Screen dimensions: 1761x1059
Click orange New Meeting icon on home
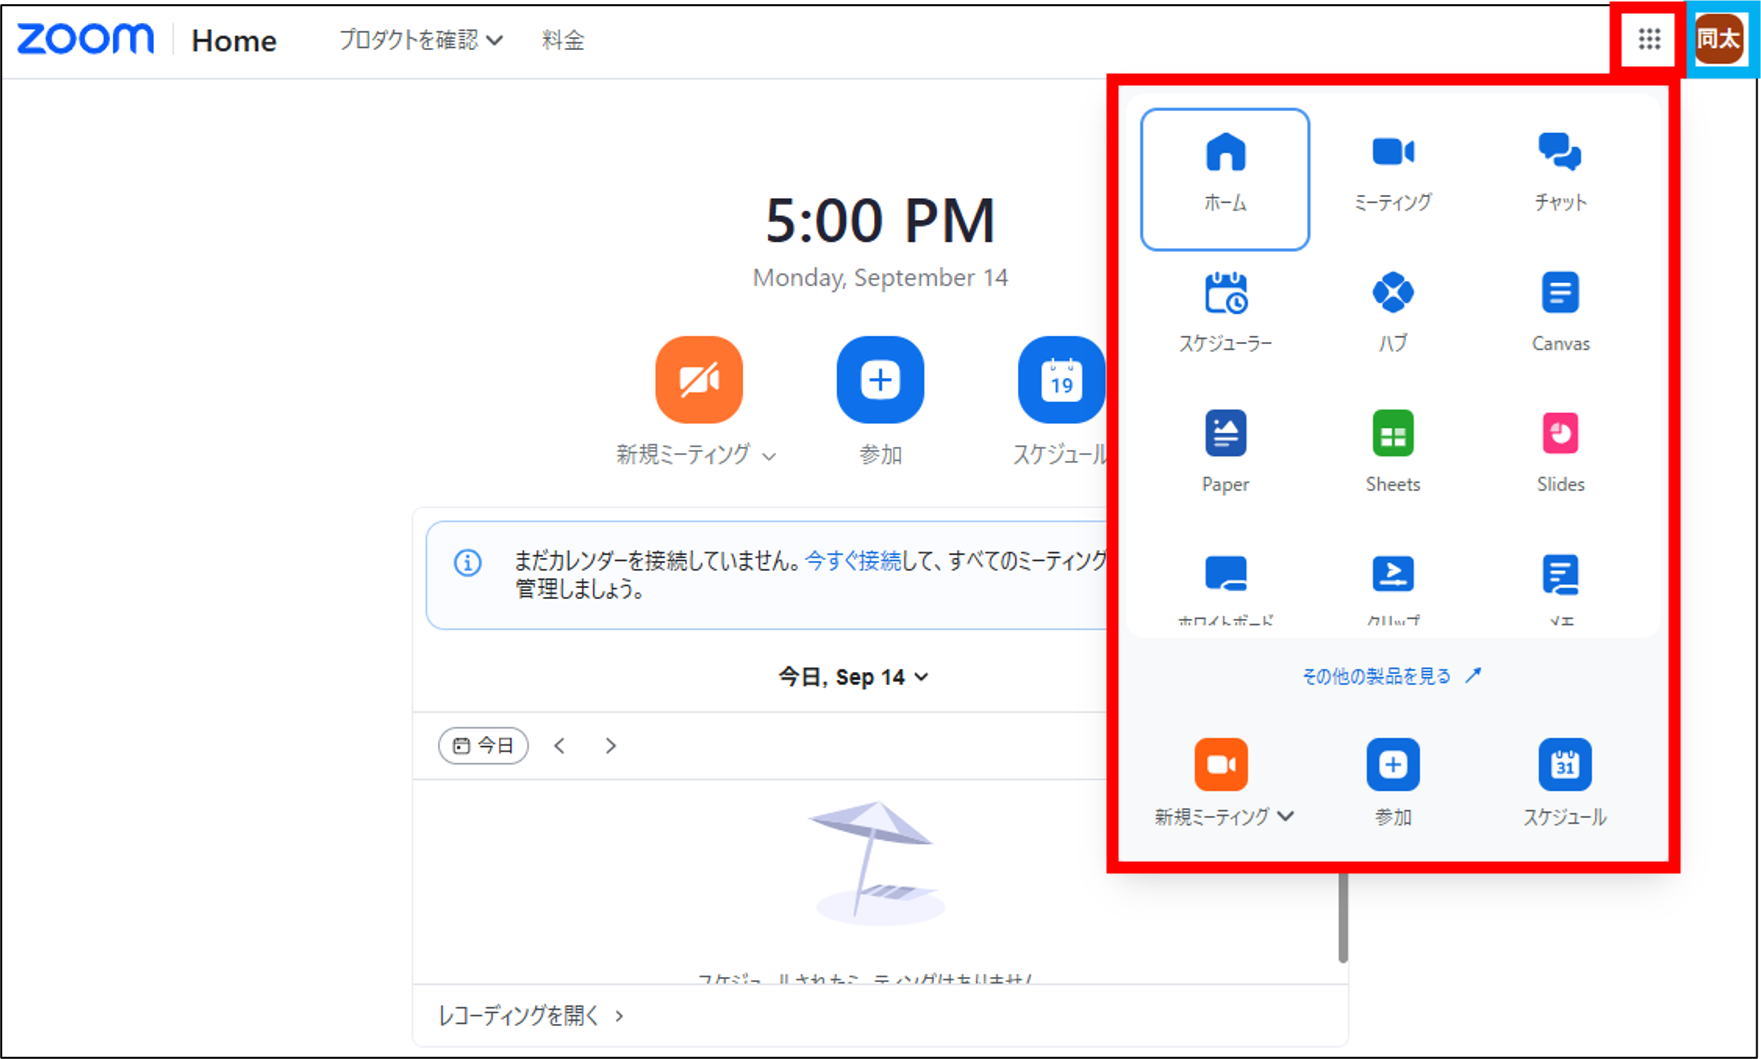699,380
